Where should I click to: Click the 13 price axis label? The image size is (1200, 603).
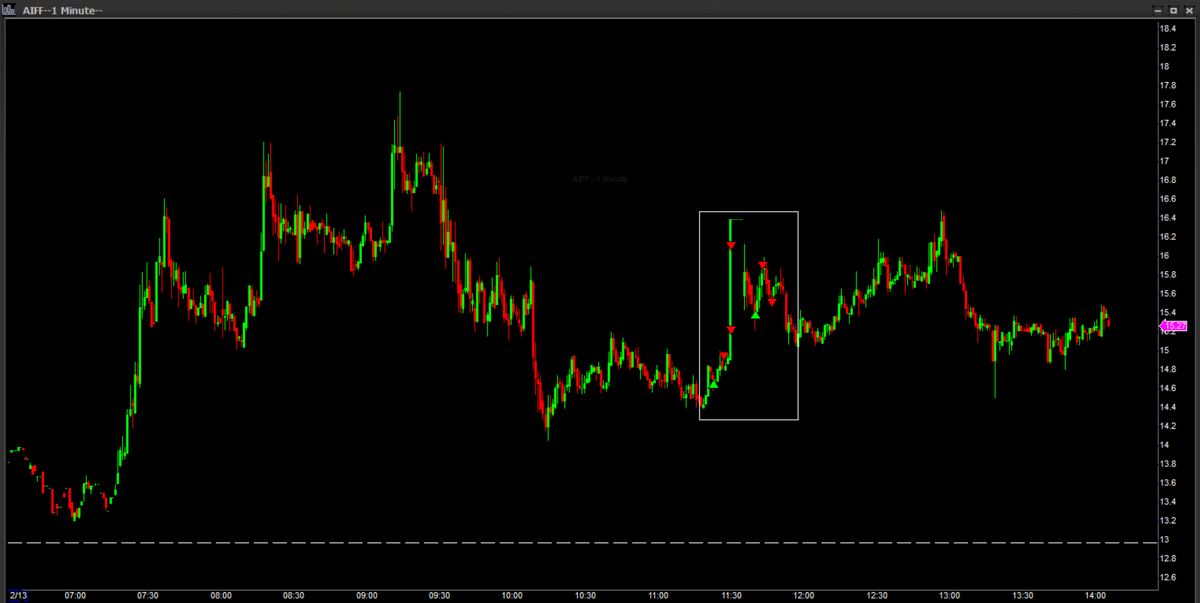click(x=1164, y=540)
